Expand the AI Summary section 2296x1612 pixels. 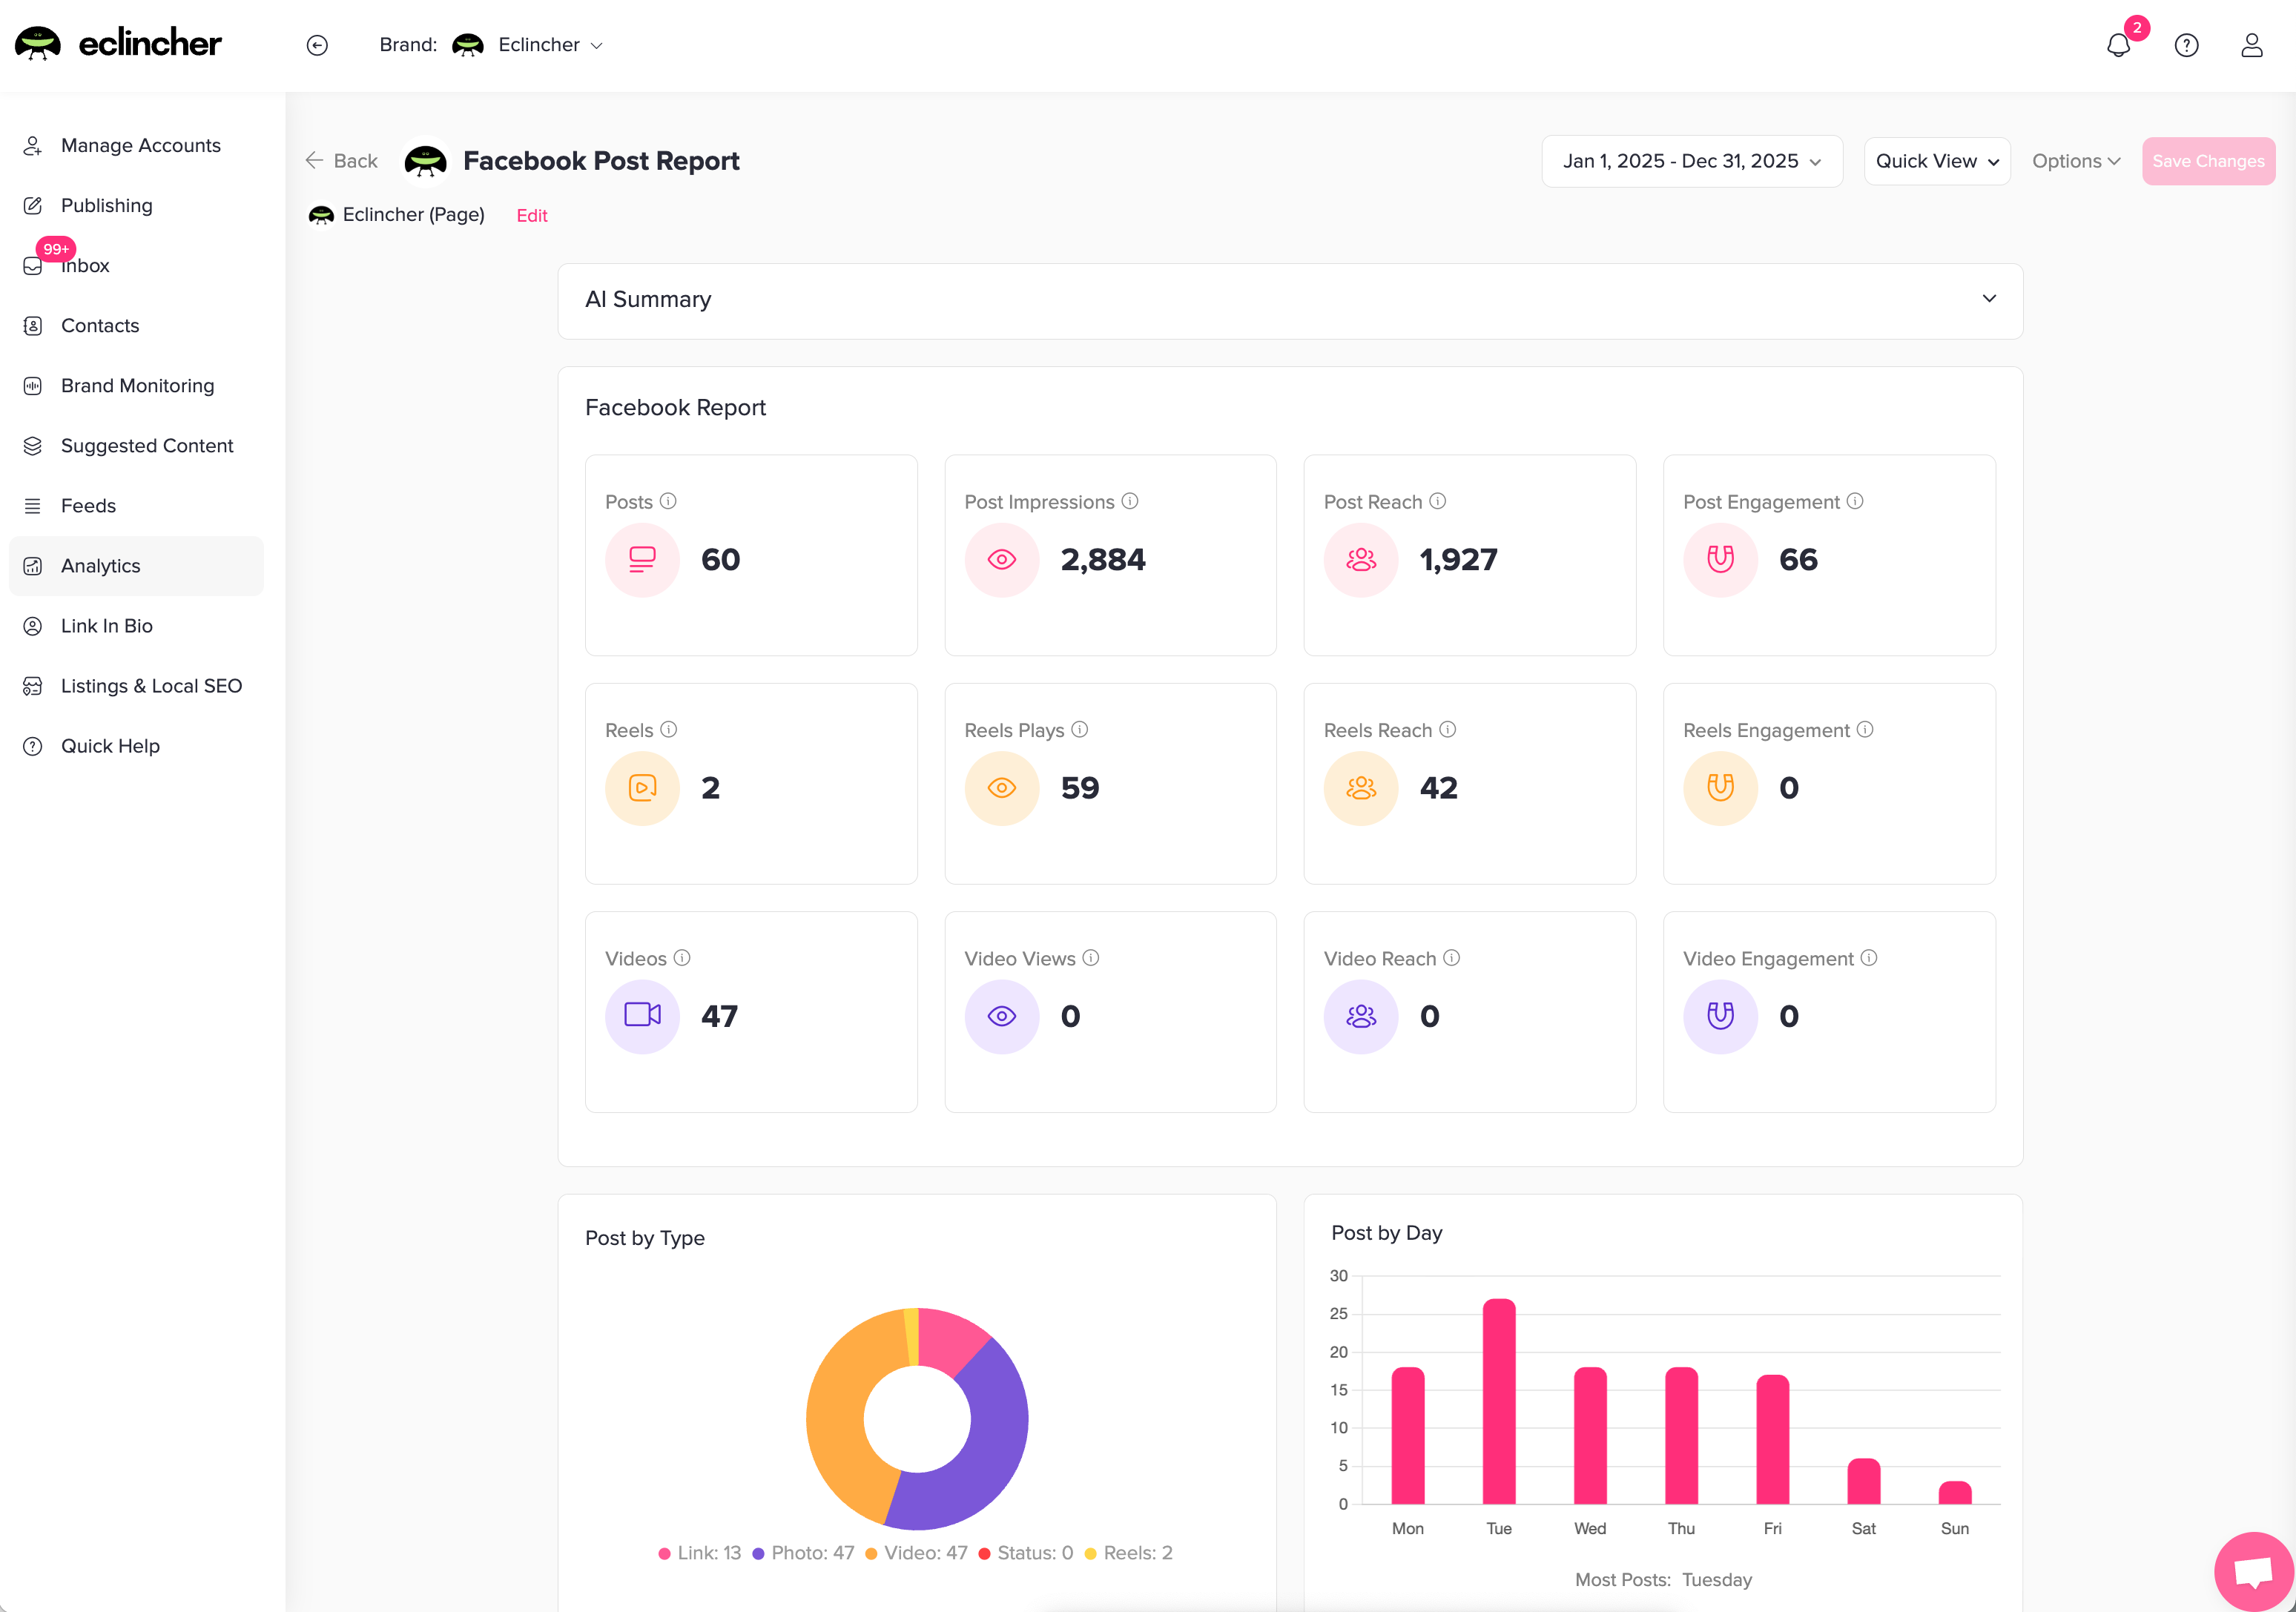pos(1989,299)
